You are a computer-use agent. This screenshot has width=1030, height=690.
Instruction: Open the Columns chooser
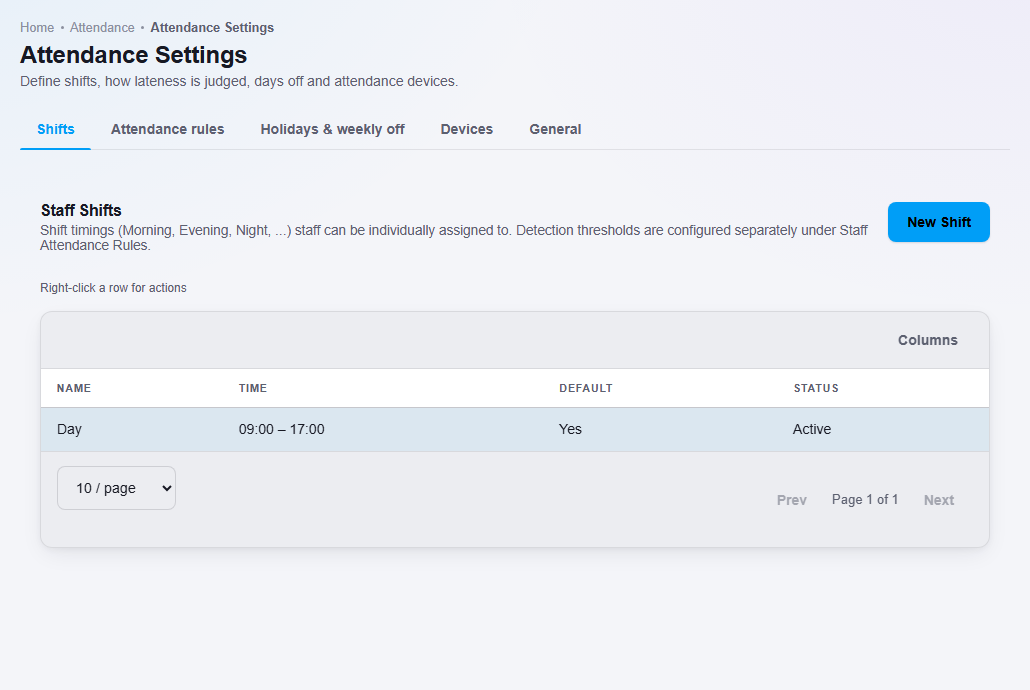click(x=928, y=340)
